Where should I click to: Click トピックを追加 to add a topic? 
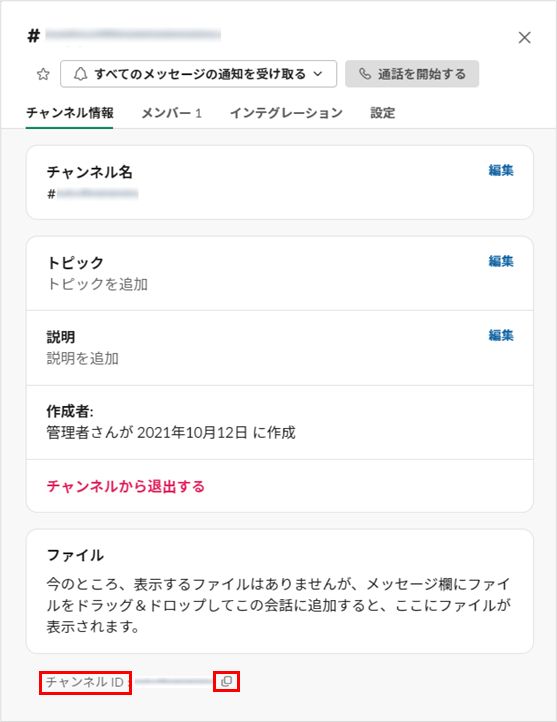click(x=97, y=284)
